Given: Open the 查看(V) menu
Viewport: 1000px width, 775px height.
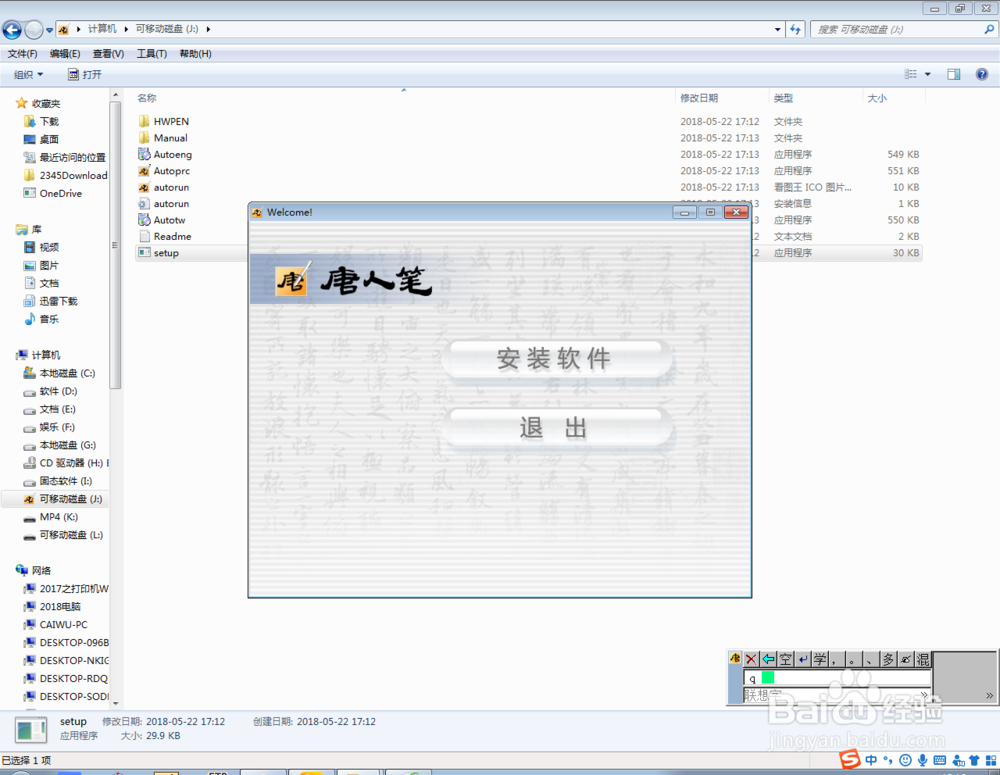Looking at the screenshot, I should tap(108, 54).
